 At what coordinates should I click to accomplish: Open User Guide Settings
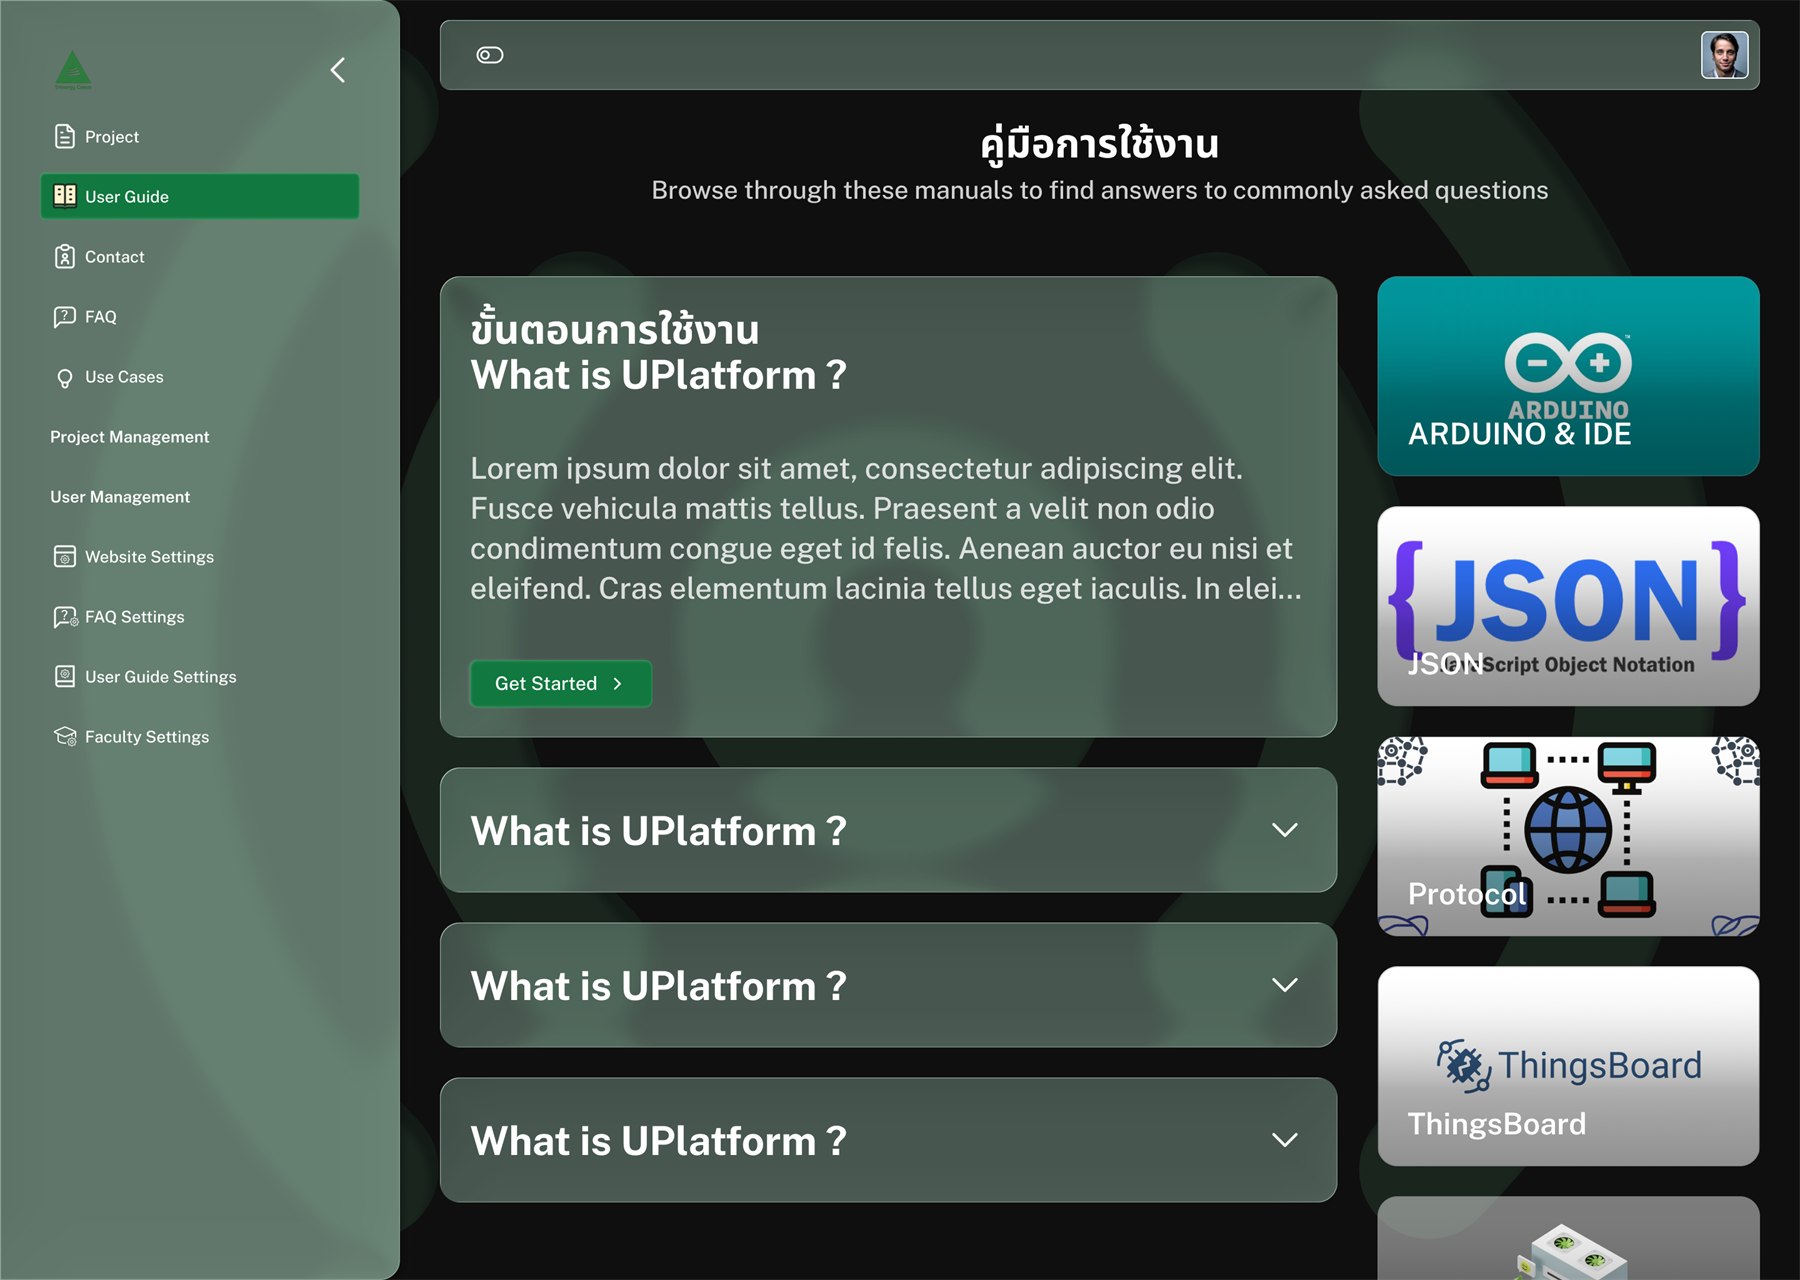coord(200,677)
